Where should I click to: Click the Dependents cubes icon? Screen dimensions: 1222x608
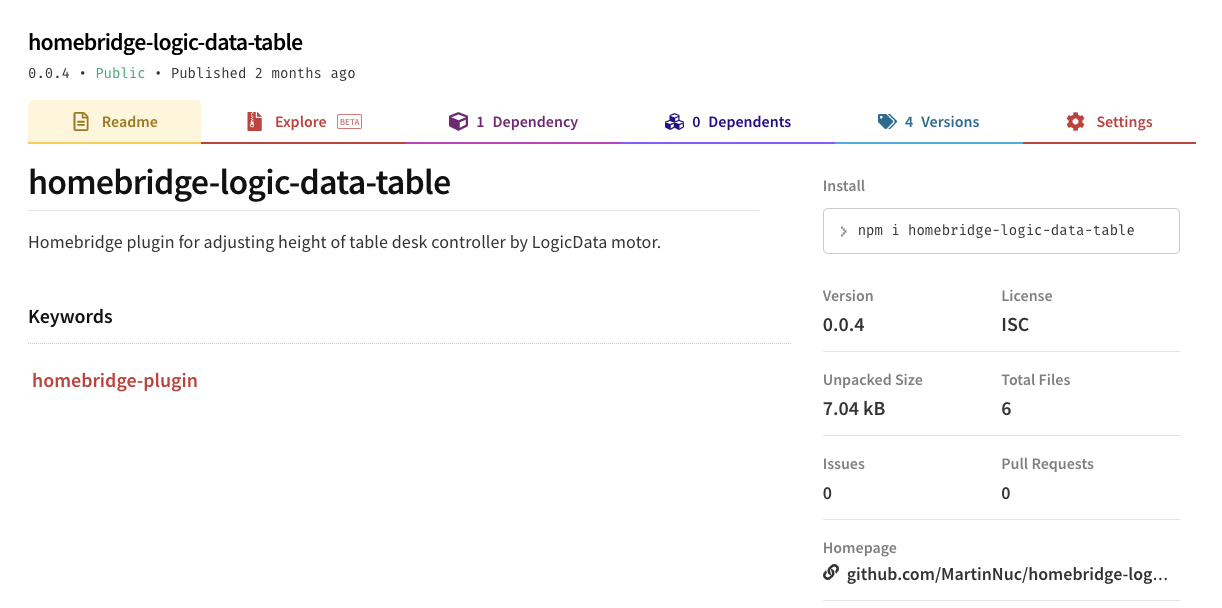tap(674, 122)
